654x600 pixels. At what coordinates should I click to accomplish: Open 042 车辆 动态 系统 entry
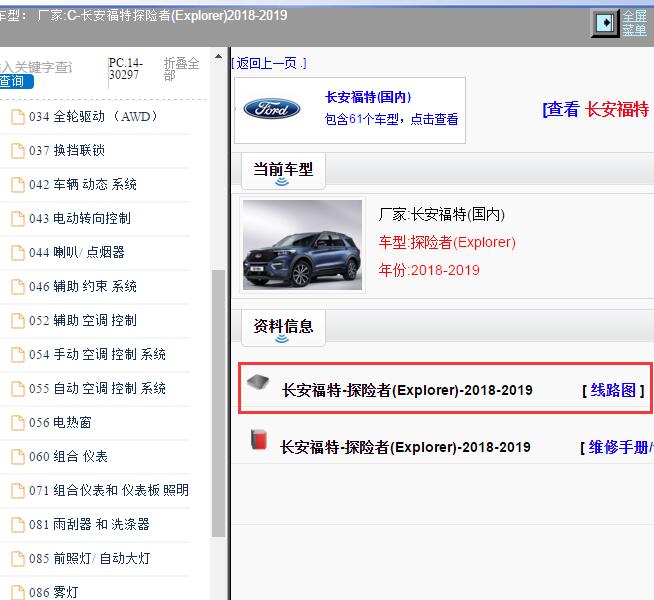click(x=83, y=184)
